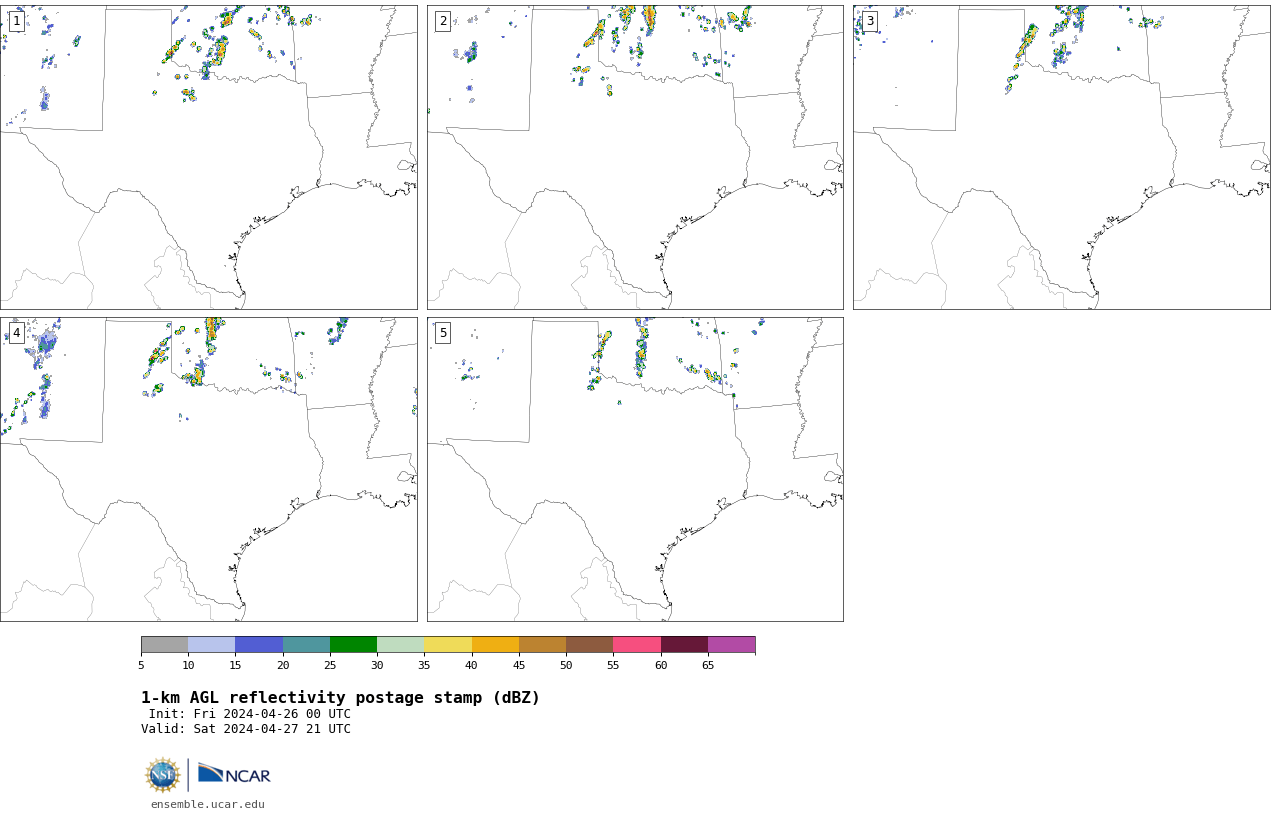1280x815 pixels.
Task: Click the panel number 3 label
Action: pos(869,21)
